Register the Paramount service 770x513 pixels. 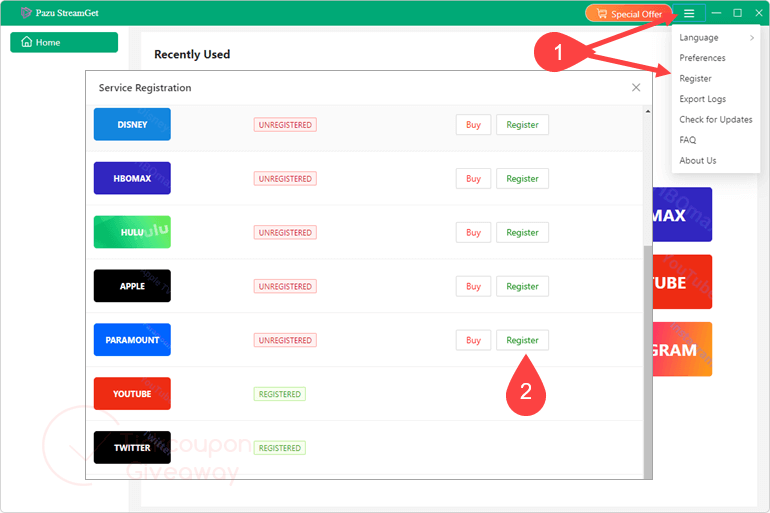click(522, 340)
